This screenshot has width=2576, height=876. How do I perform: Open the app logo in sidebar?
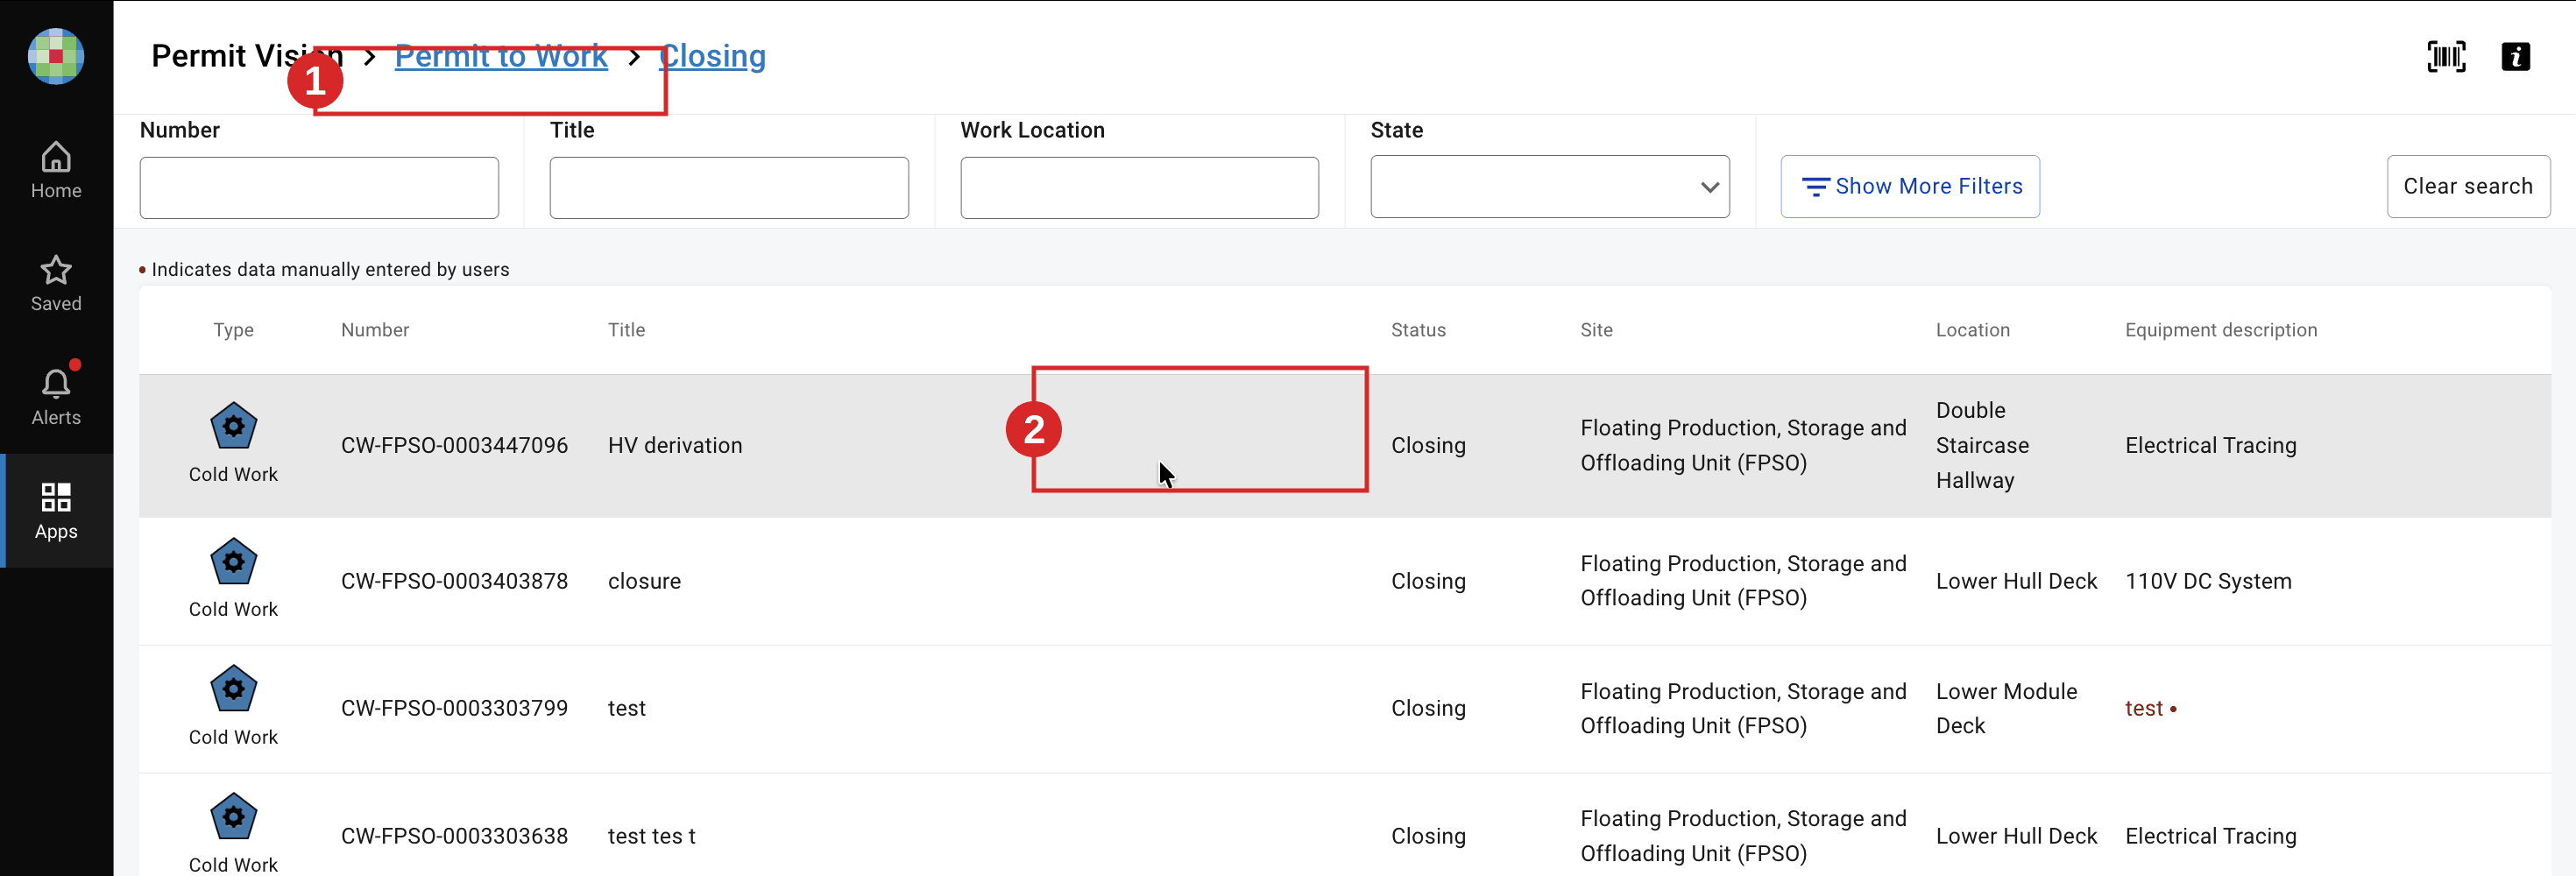(x=56, y=56)
